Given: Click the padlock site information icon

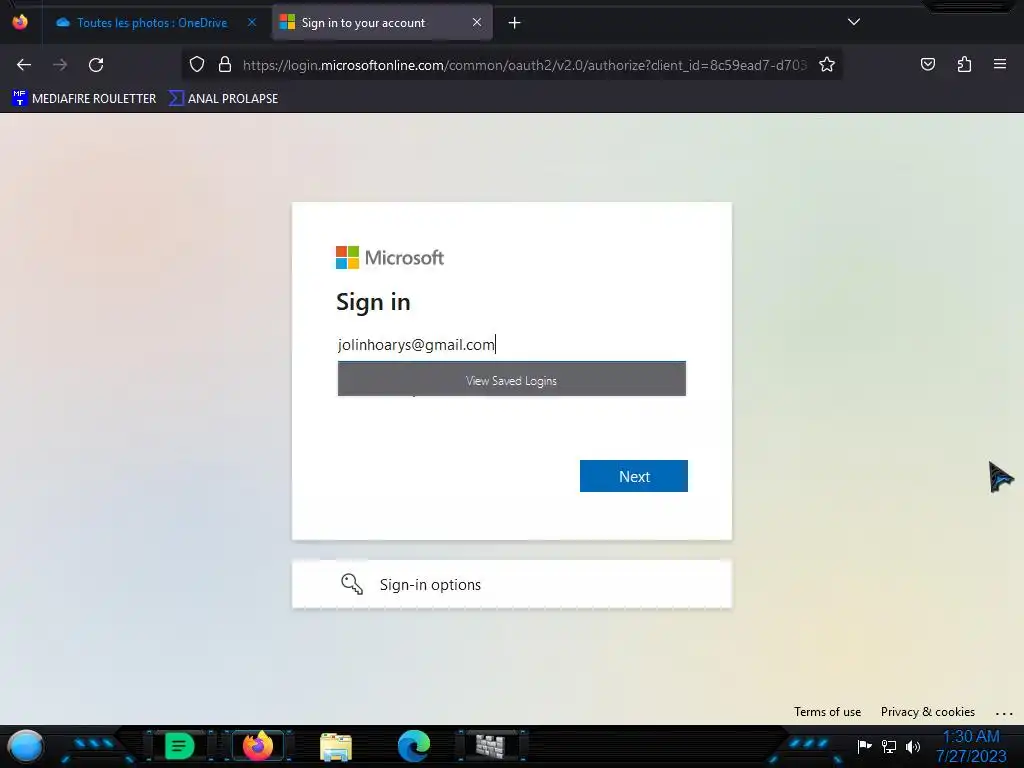Looking at the screenshot, I should [225, 65].
